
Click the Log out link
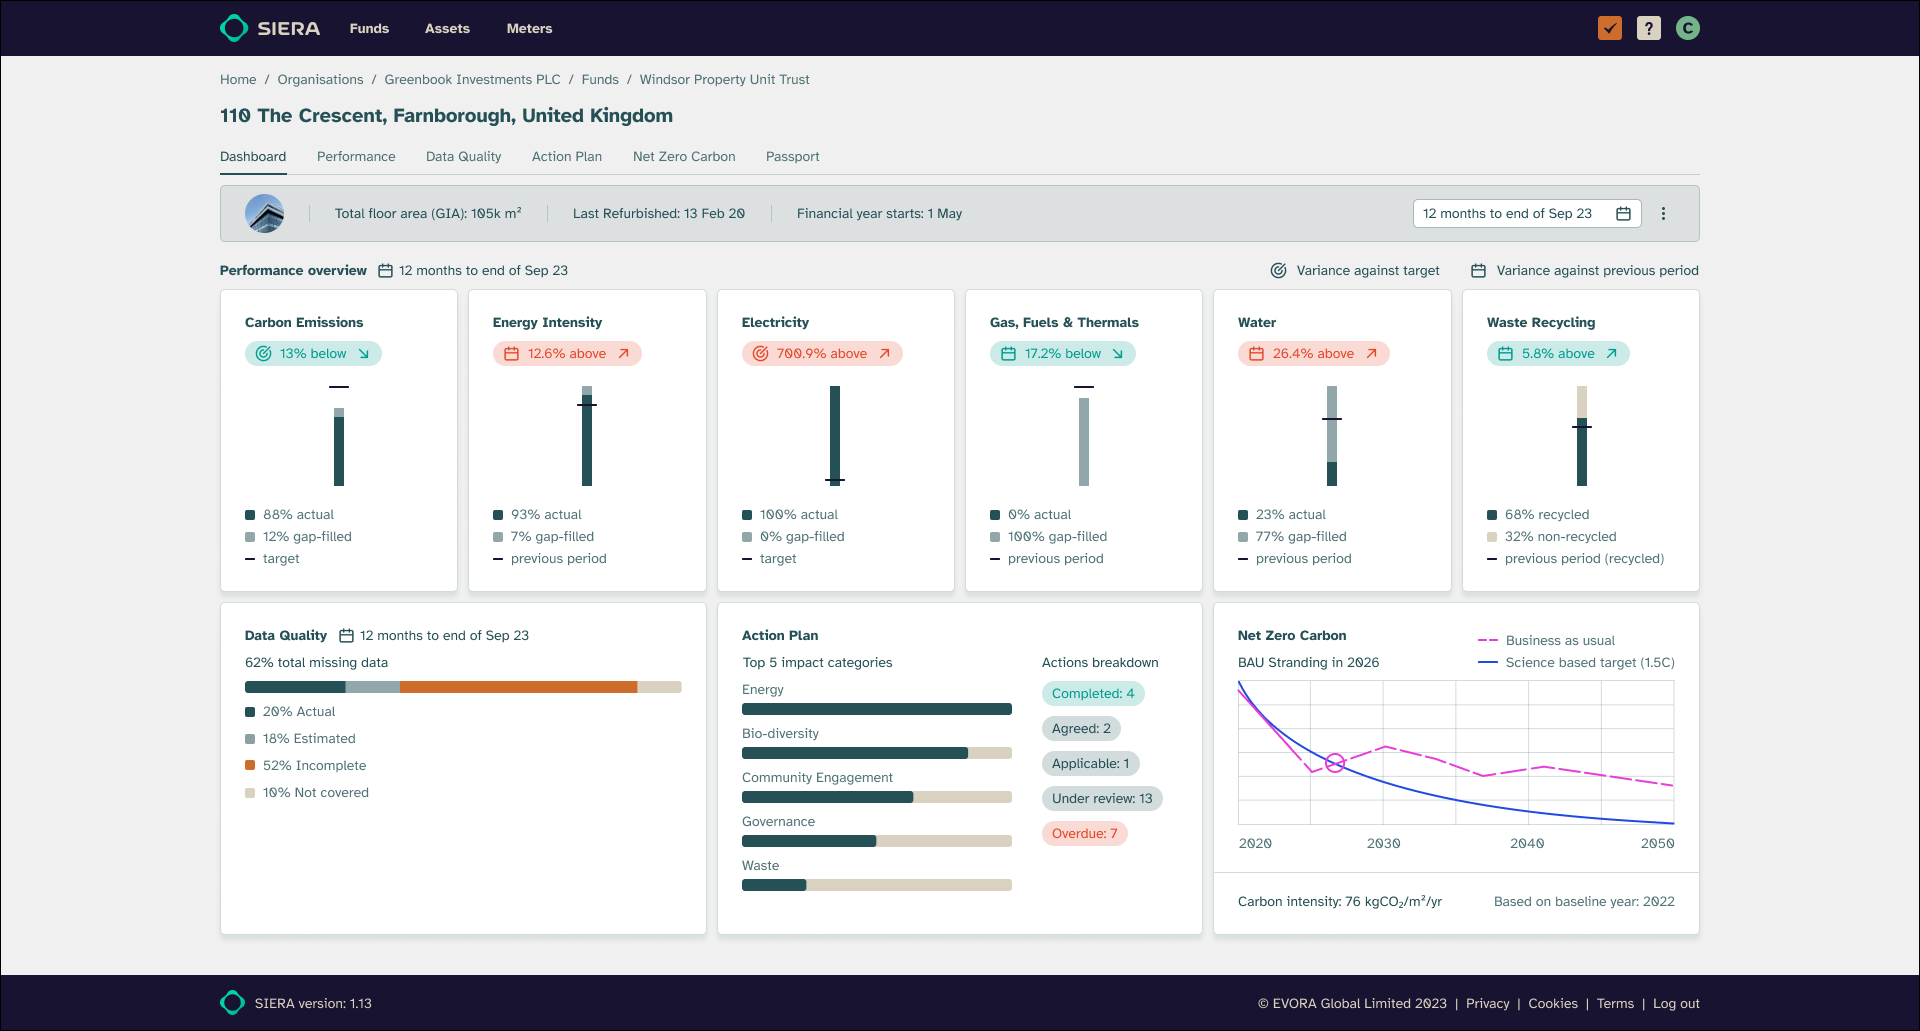(x=1676, y=1003)
